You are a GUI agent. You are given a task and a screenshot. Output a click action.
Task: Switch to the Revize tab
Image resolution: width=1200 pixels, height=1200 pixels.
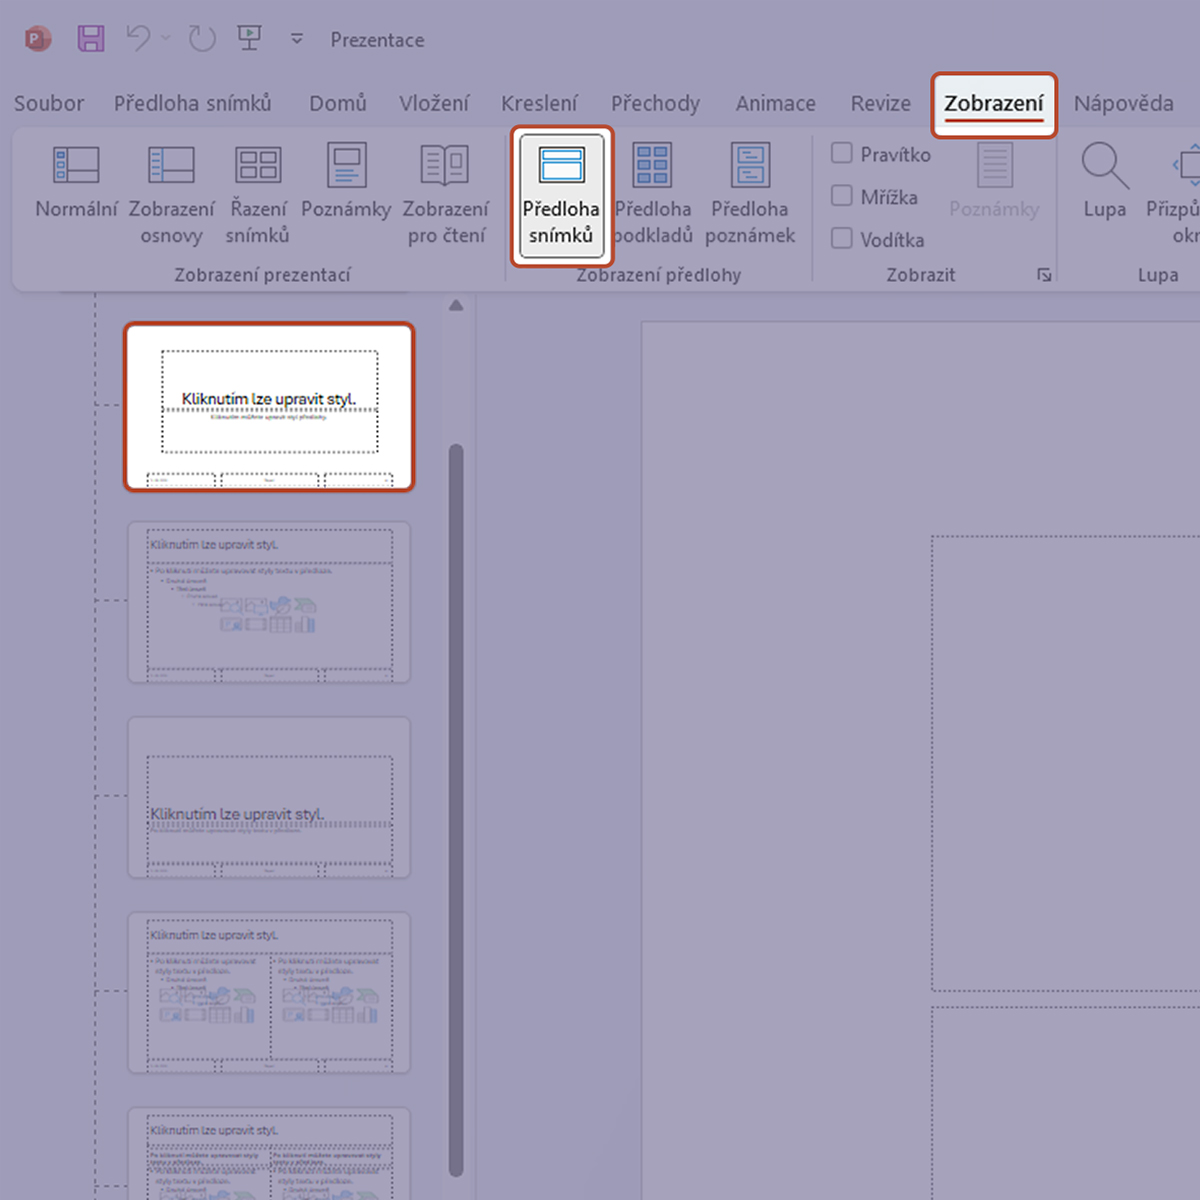coord(881,103)
